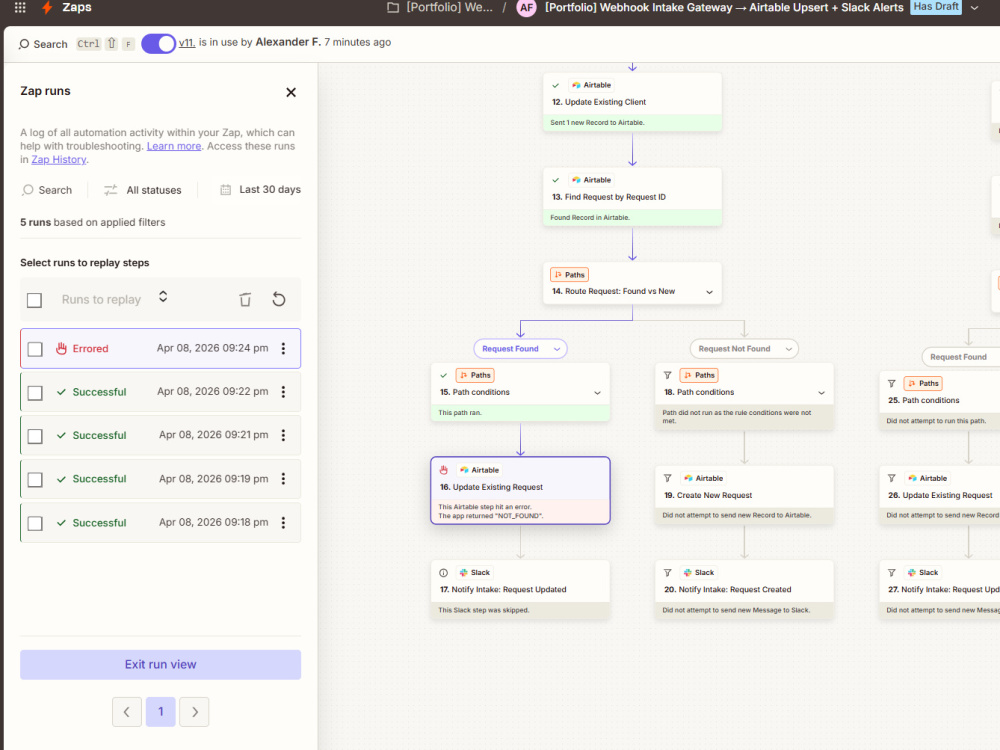The image size is (1000, 750).
Task: Select step 20 Notify Intake: Request Created
Action: 744,590
